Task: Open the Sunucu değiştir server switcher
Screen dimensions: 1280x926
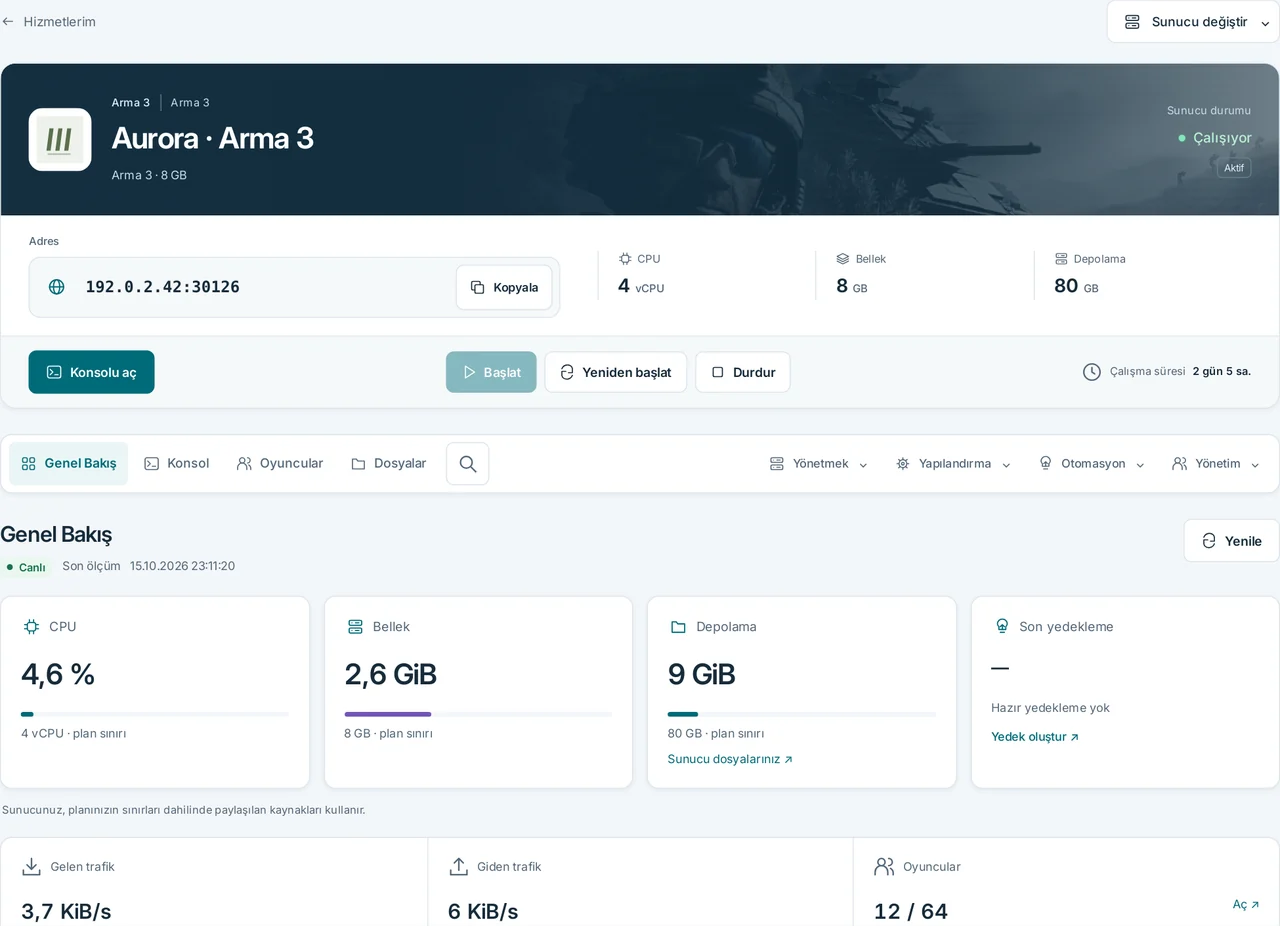Action: pyautogui.click(x=1193, y=22)
